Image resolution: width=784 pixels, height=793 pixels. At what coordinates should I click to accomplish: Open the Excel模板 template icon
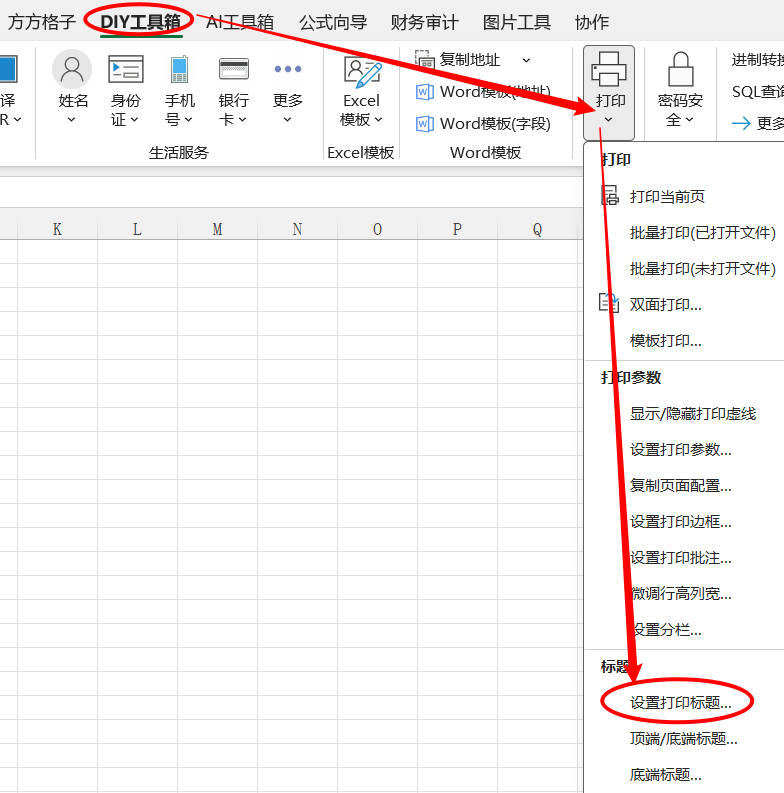(361, 72)
